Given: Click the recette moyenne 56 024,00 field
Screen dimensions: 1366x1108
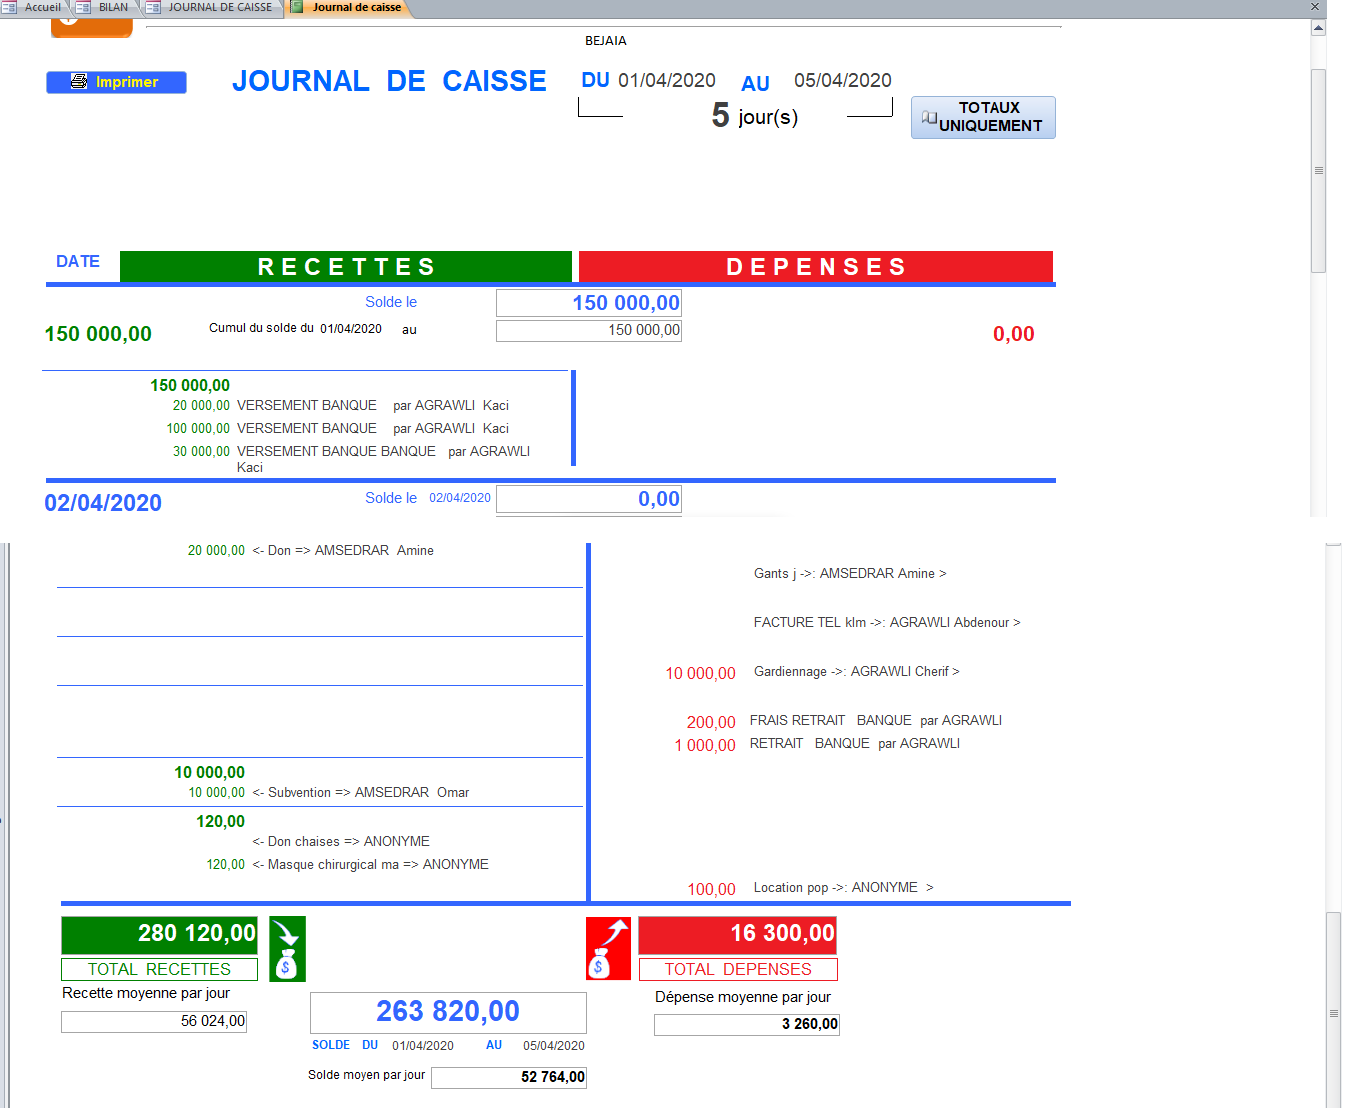Looking at the screenshot, I should [154, 1021].
